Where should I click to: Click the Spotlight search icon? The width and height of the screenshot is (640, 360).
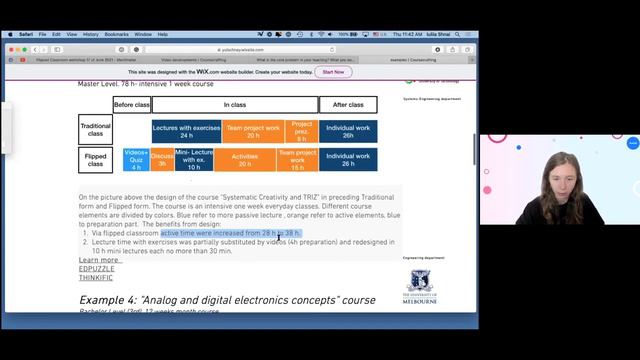coord(458,35)
